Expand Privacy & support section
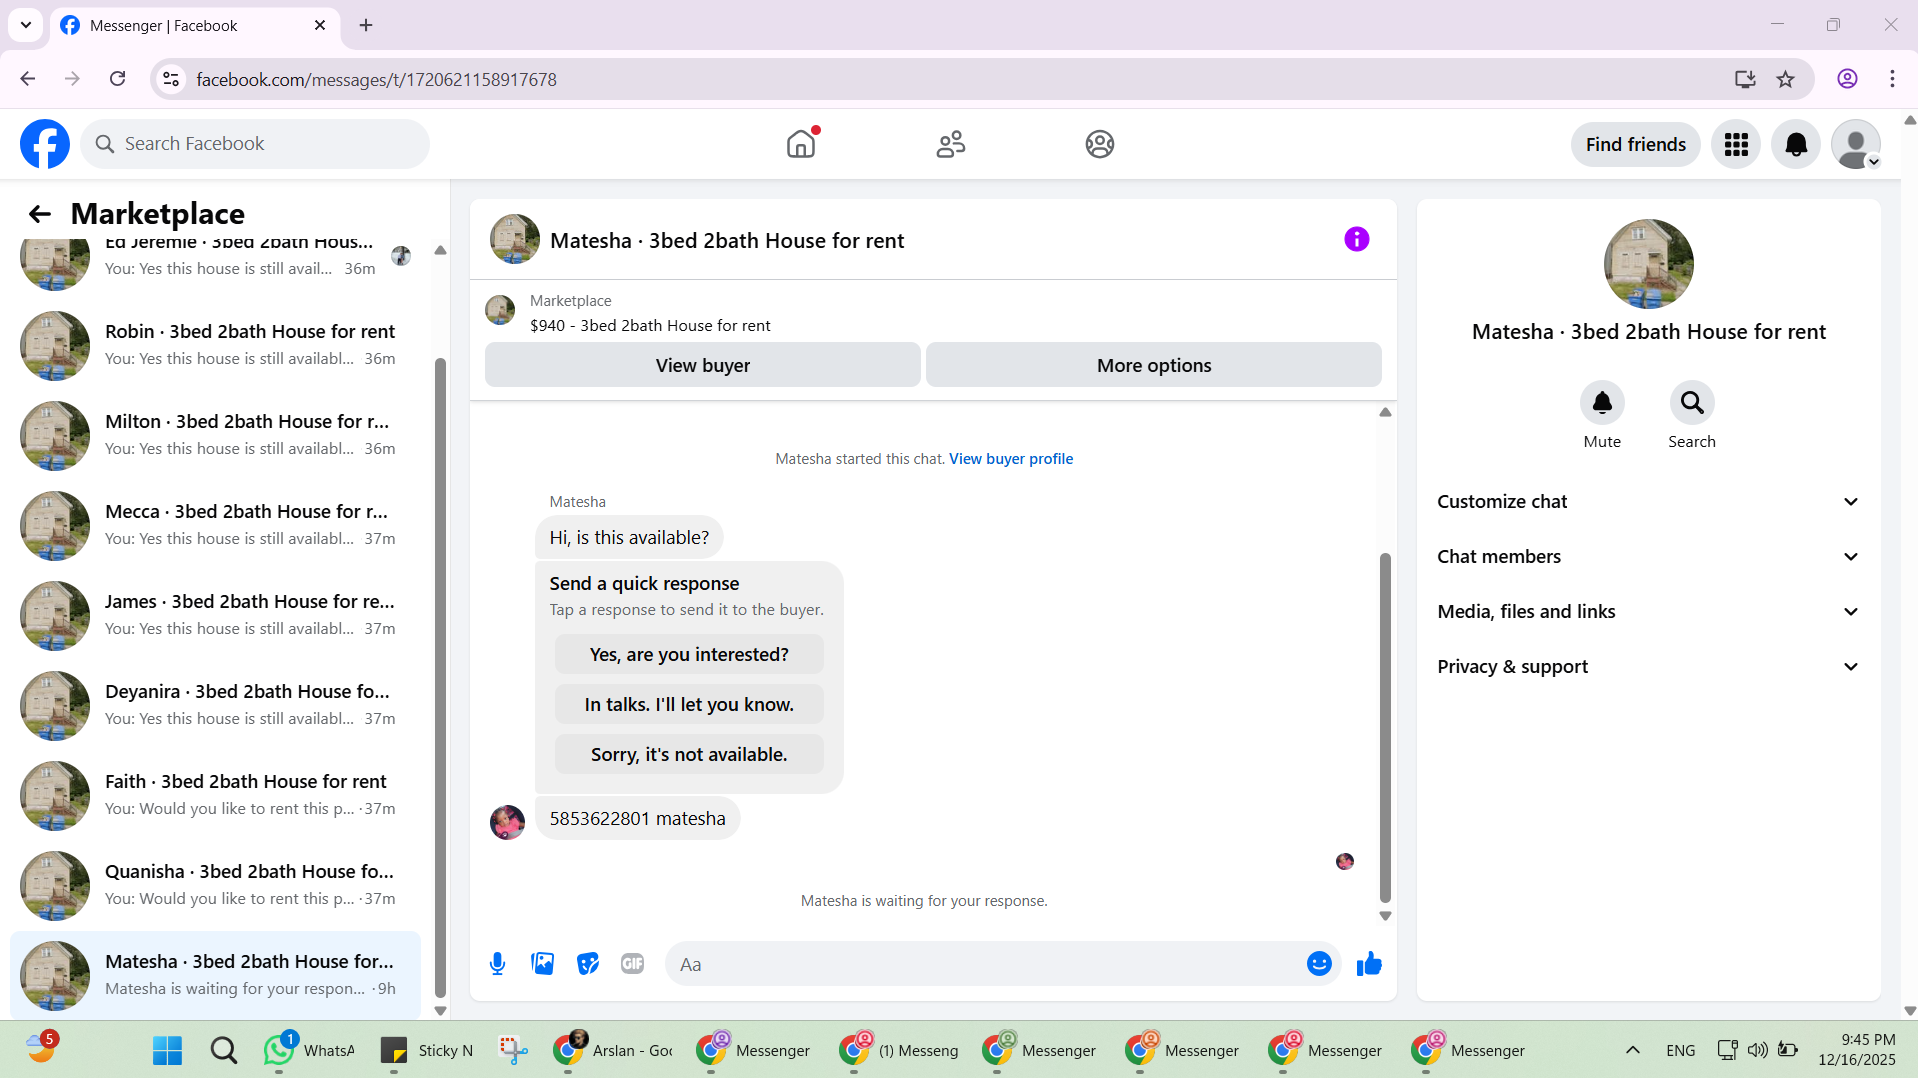The image size is (1918, 1078). coord(1649,667)
